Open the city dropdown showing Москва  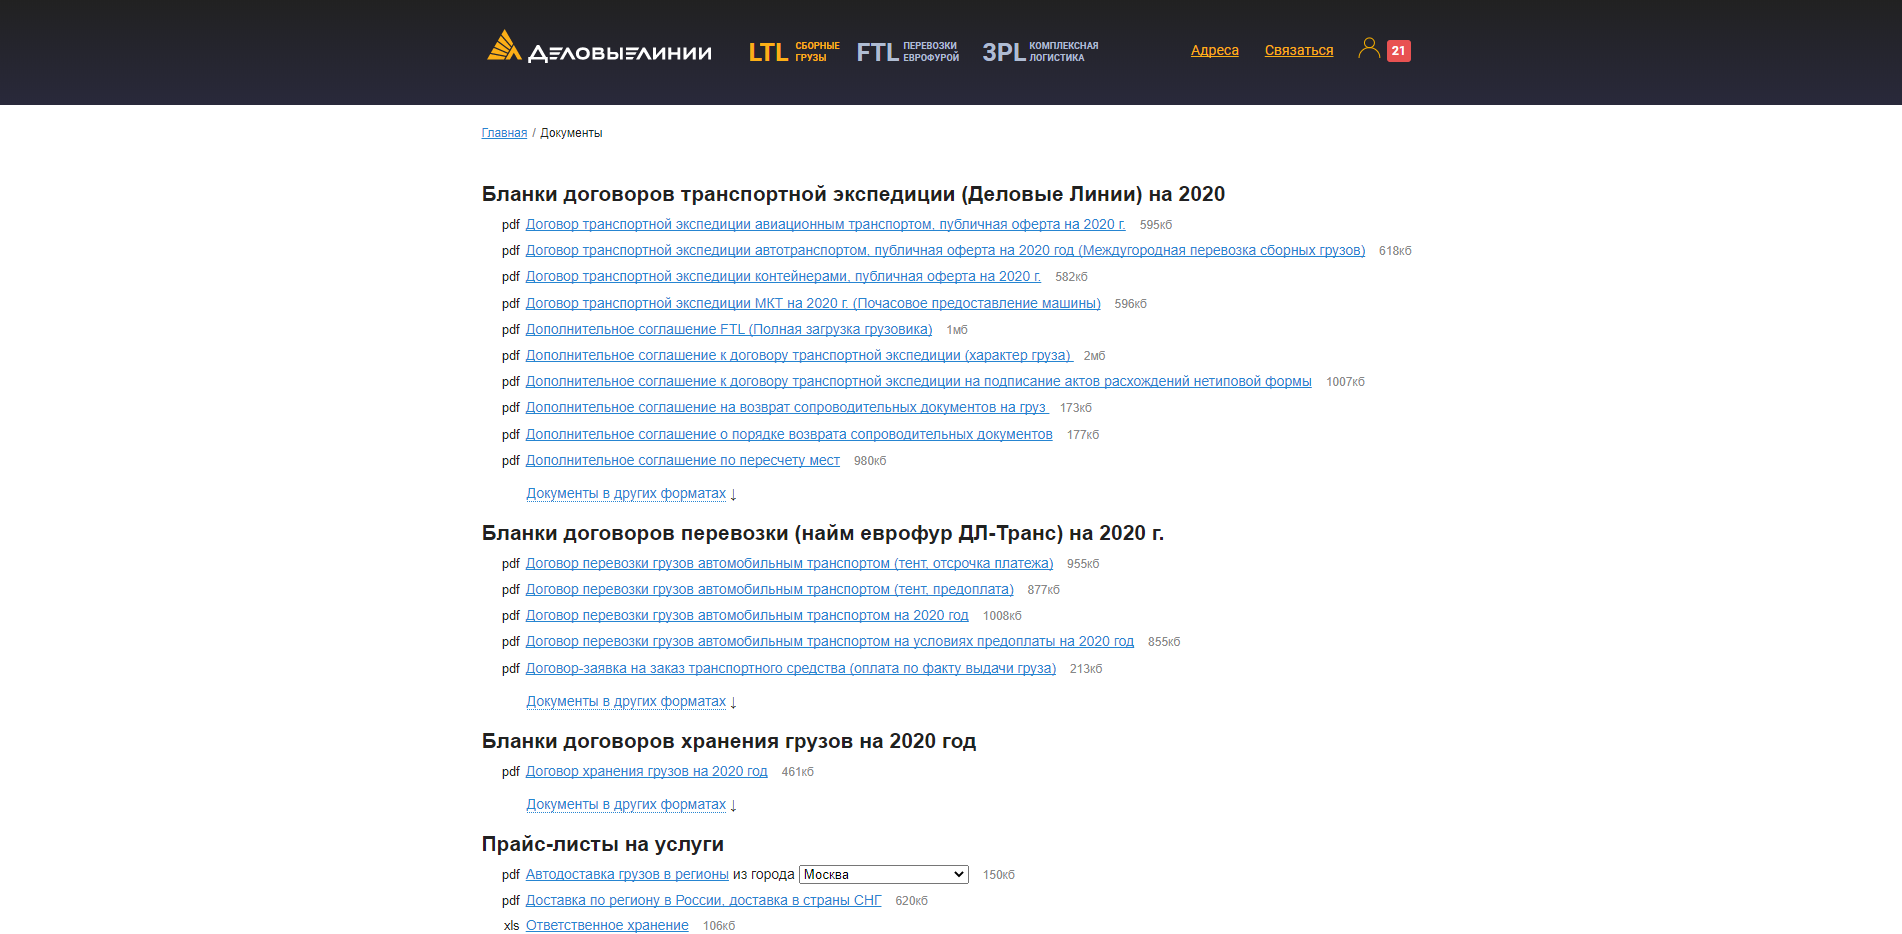[884, 874]
